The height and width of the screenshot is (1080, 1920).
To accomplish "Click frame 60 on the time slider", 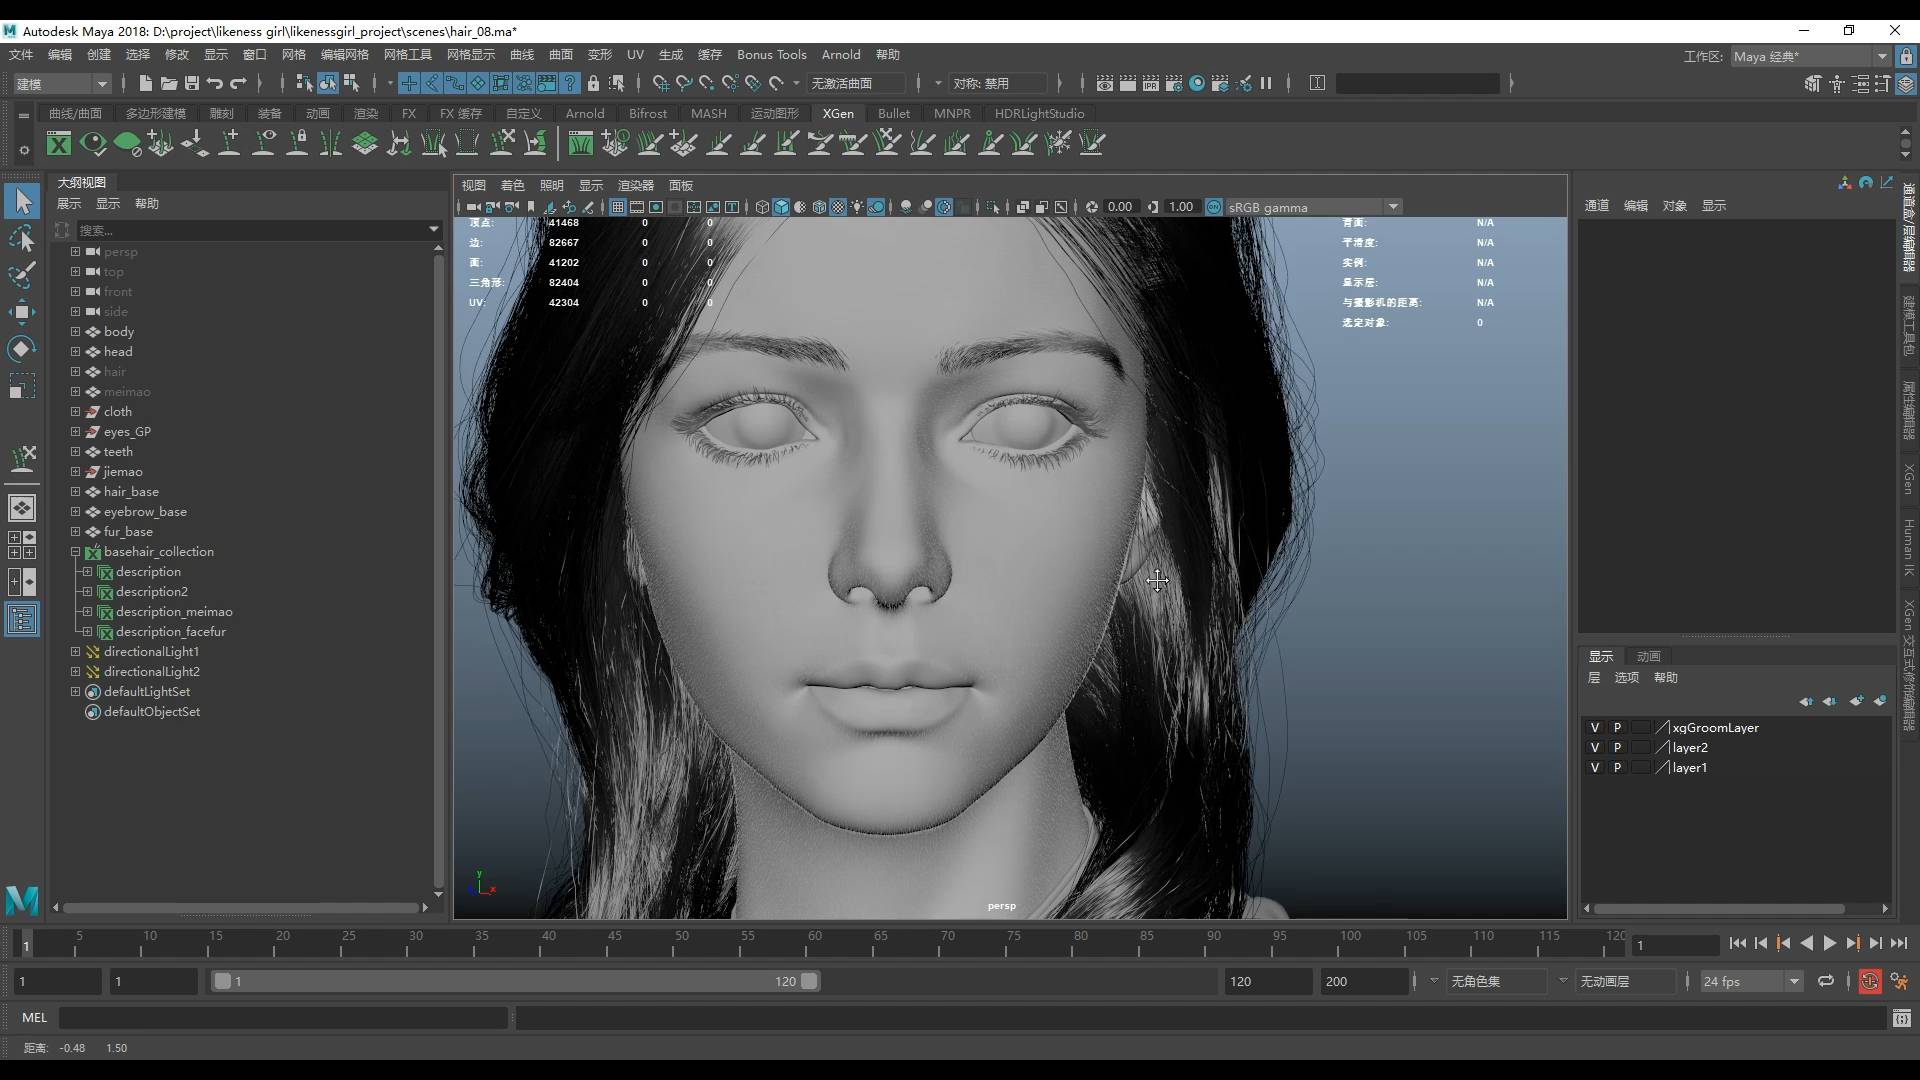I will 815,943.
